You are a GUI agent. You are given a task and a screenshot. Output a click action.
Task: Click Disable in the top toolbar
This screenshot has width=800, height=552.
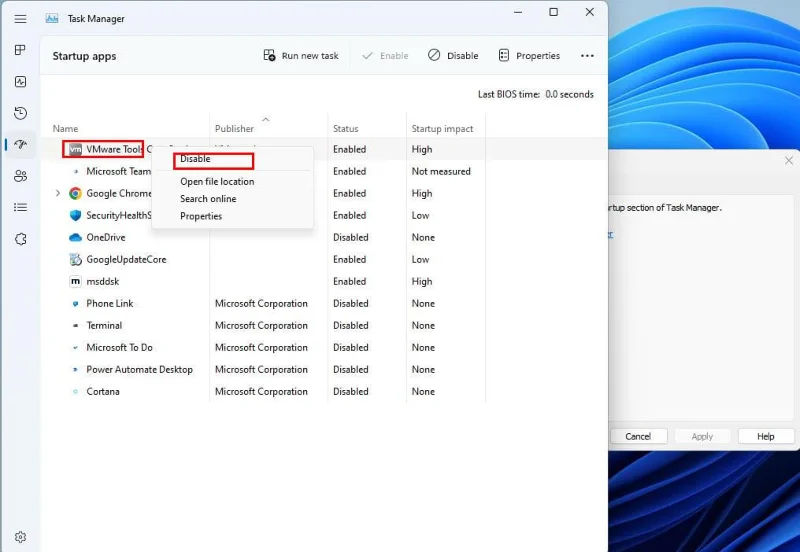(x=453, y=56)
